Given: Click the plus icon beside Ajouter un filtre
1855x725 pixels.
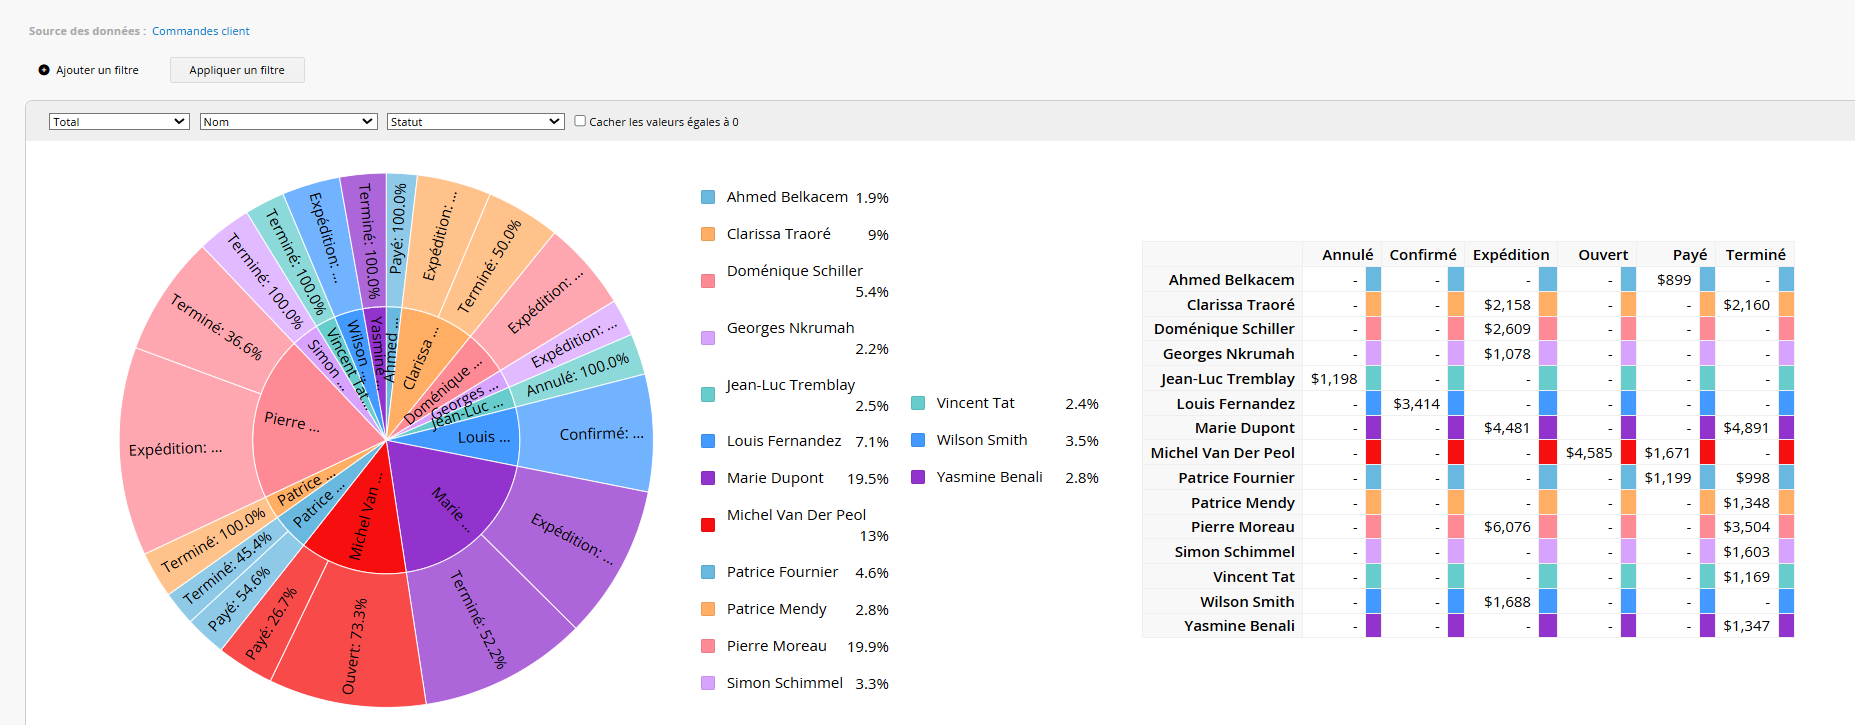Looking at the screenshot, I should click(x=44, y=70).
